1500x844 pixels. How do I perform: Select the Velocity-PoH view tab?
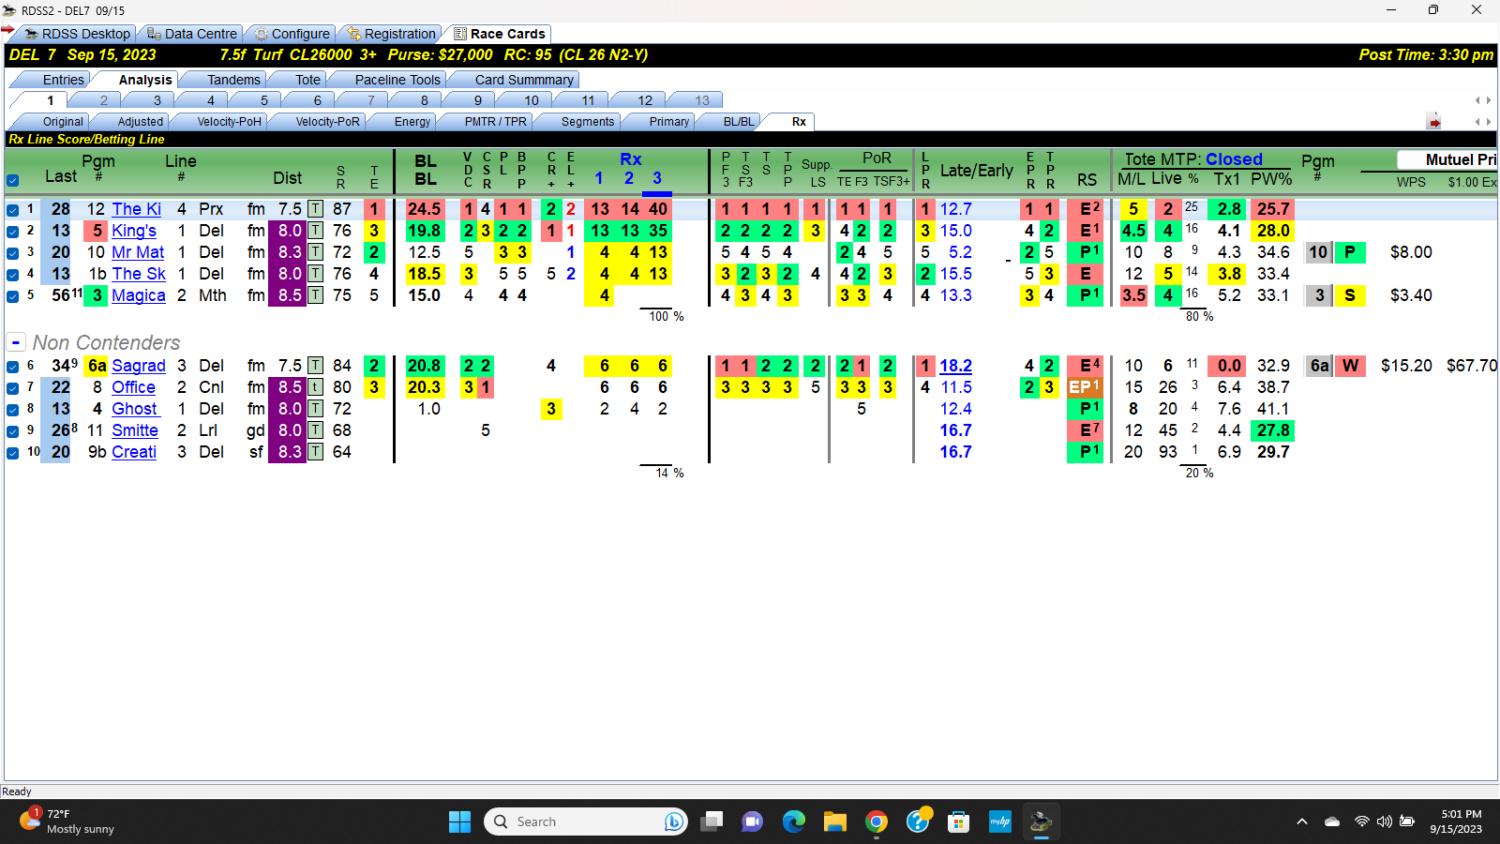pos(229,122)
